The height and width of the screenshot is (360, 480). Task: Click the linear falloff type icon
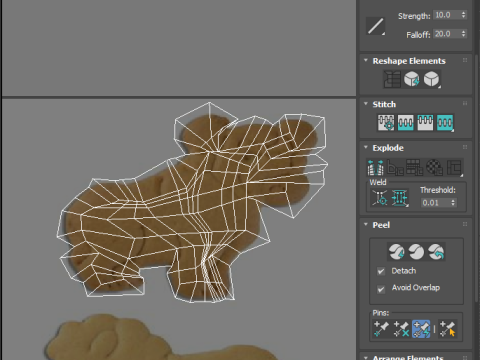coord(375,26)
